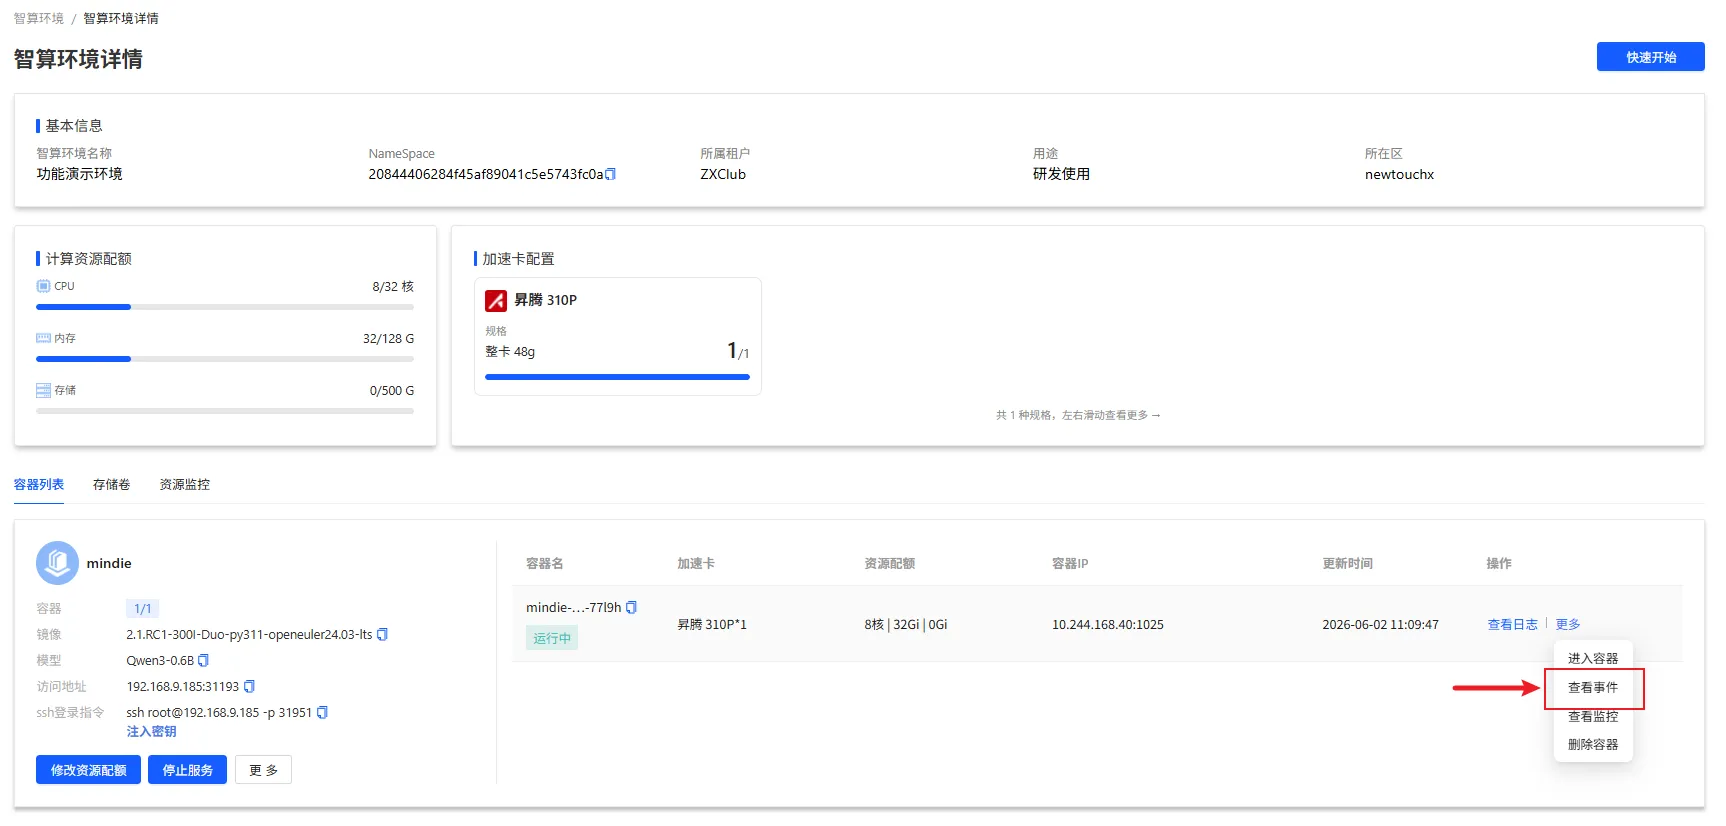Click the Ascend 310P red logo icon

(x=496, y=300)
